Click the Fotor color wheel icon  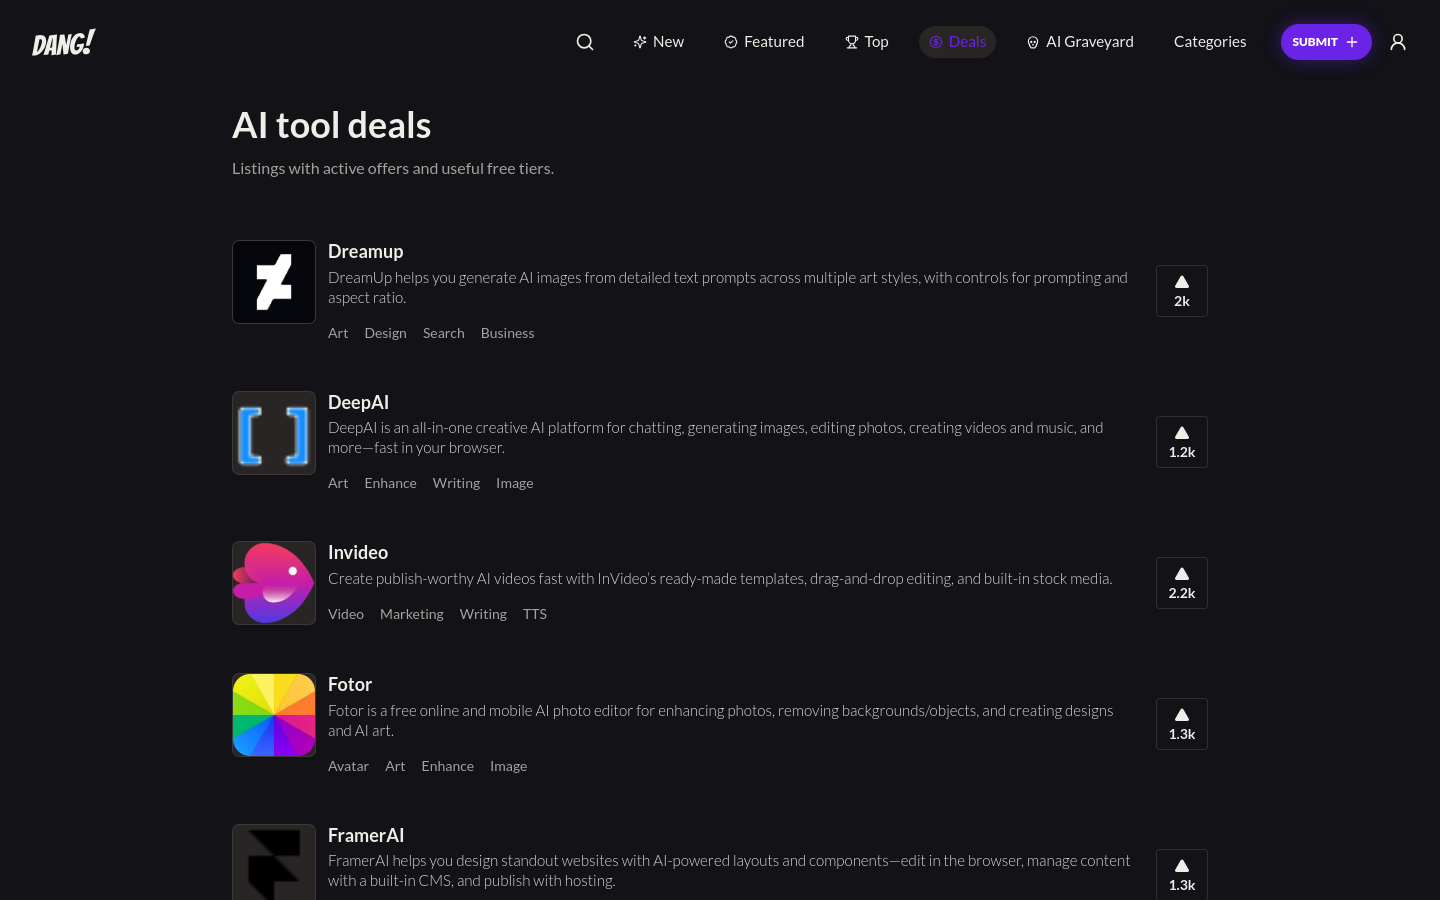coord(274,715)
